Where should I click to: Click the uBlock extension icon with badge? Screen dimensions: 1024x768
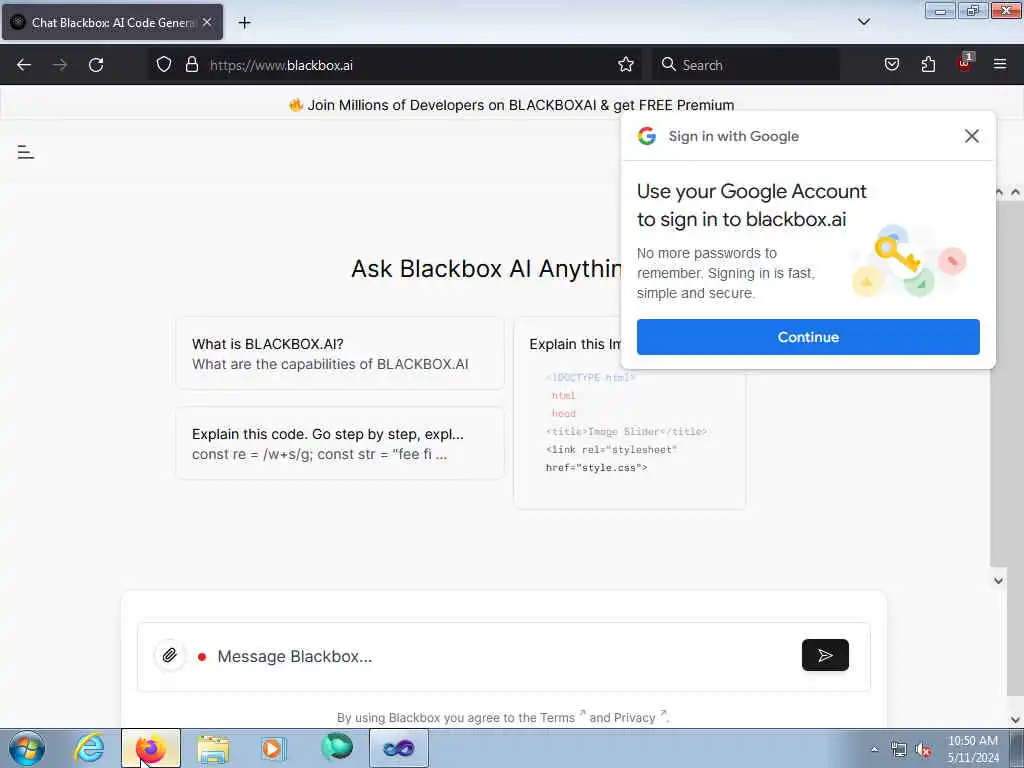pyautogui.click(x=965, y=63)
